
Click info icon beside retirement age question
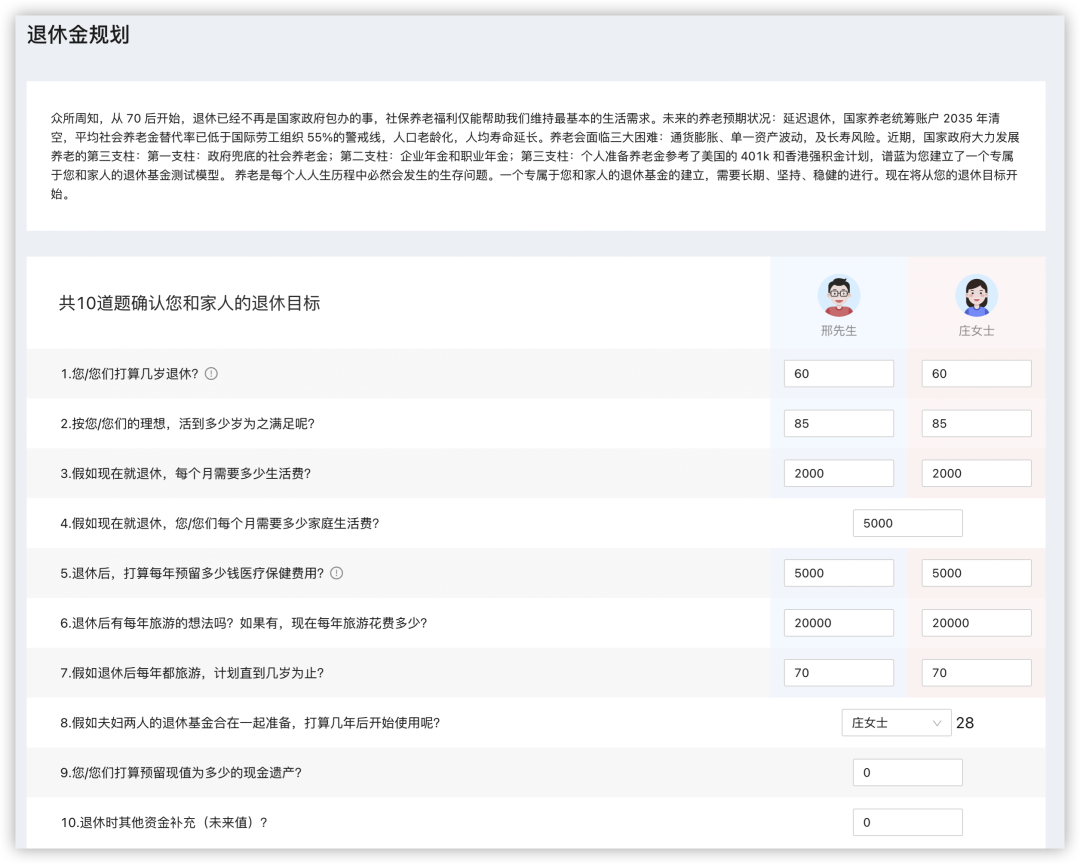[x=211, y=374]
